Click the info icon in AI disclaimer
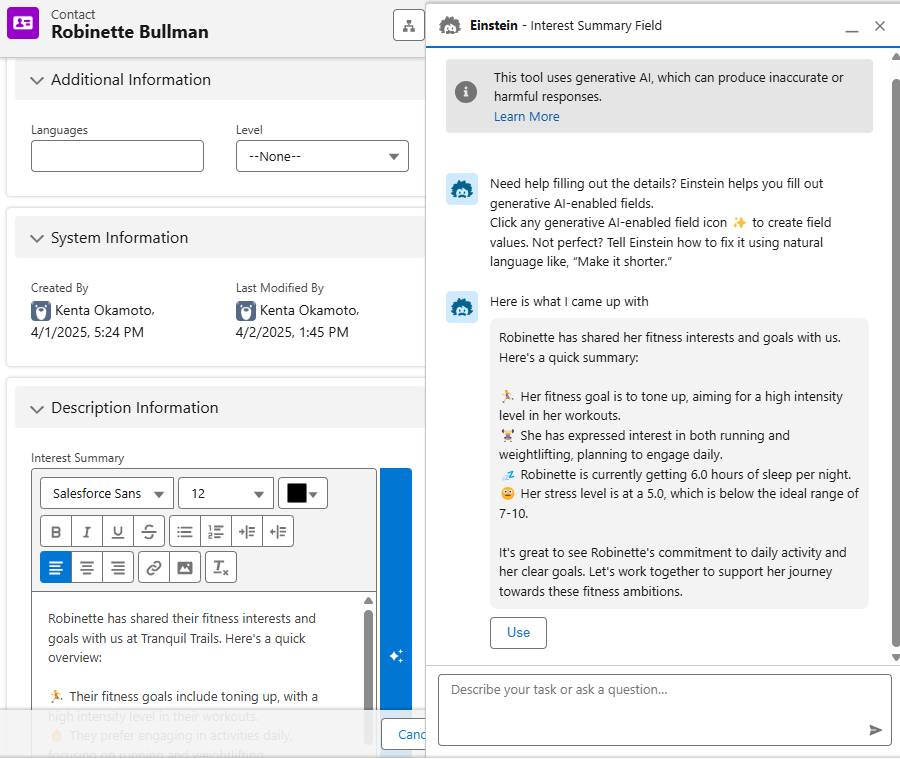This screenshot has height=759, width=900. [465, 91]
